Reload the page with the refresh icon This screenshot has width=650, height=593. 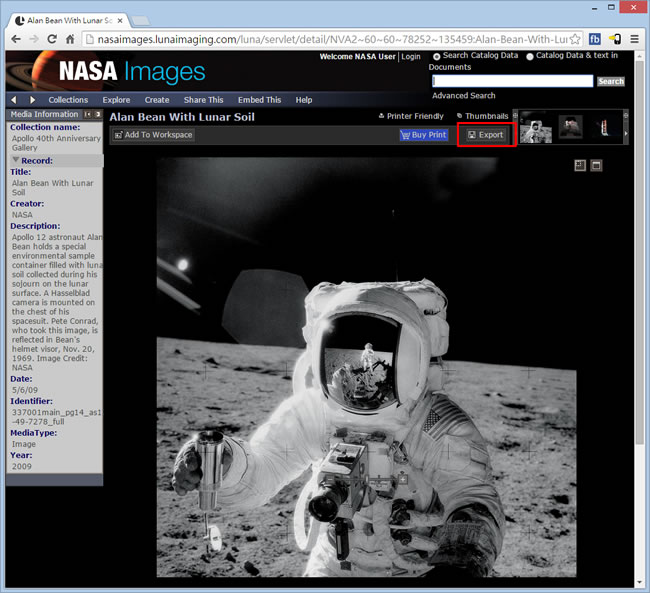[52, 39]
